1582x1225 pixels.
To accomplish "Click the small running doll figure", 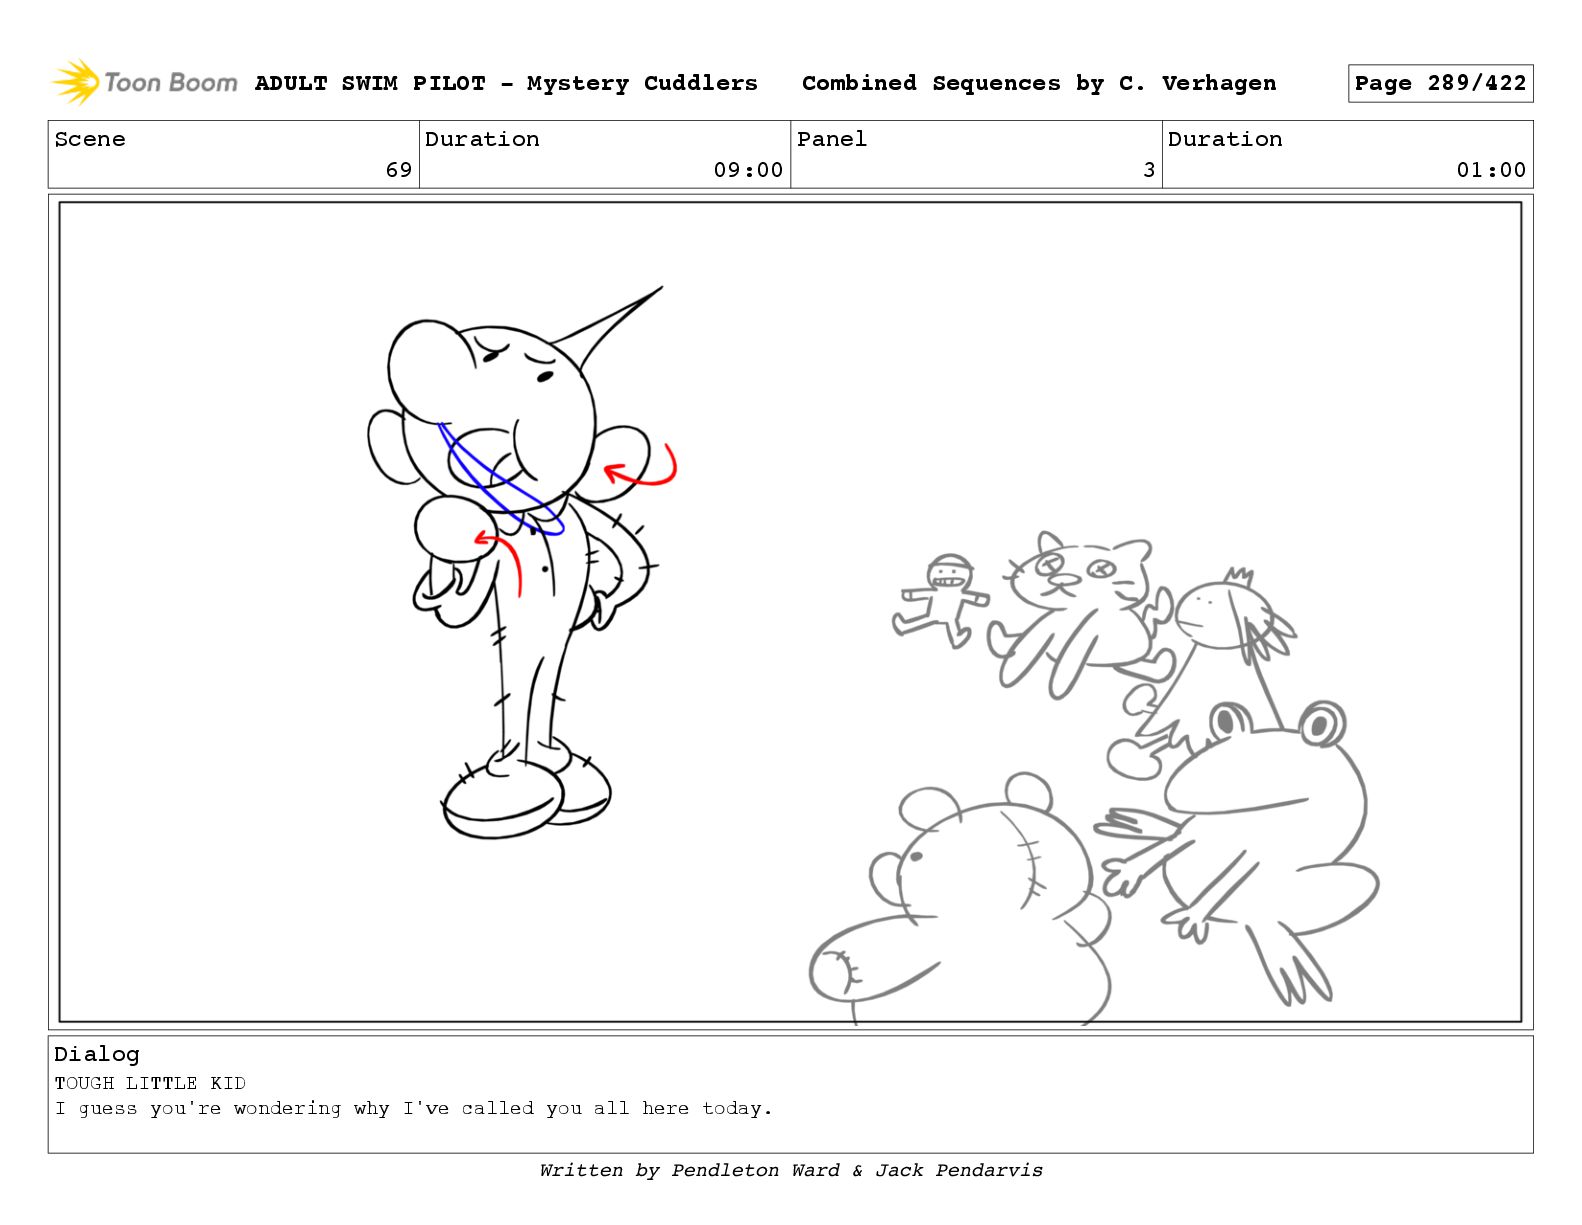I will (940, 600).
